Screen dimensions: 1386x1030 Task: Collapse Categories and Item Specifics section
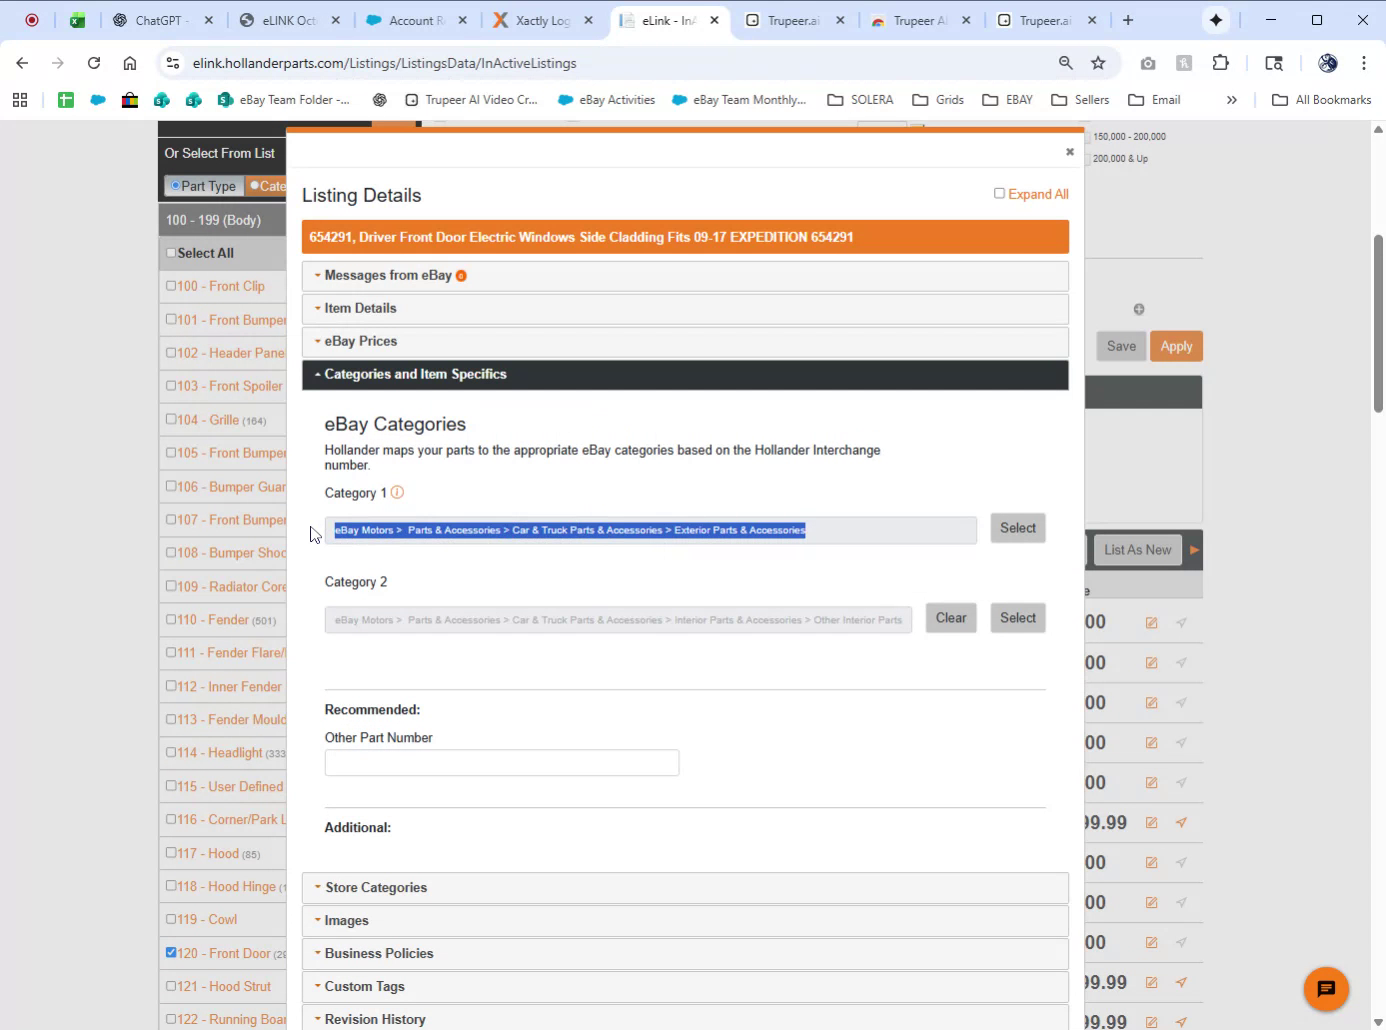[685, 374]
